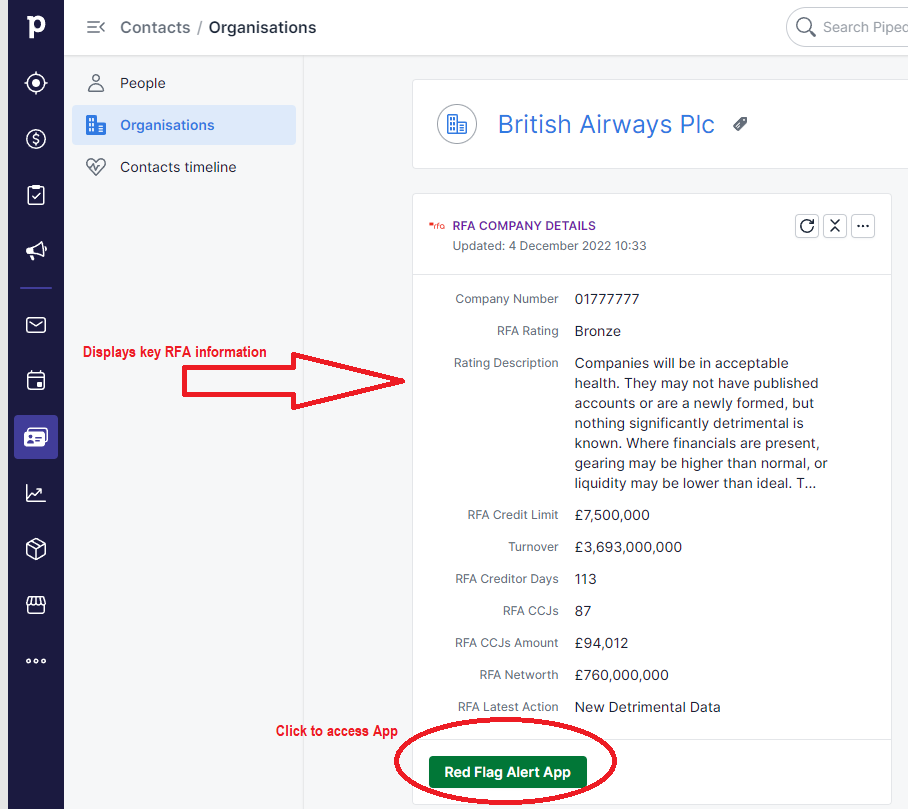Click Contacts breadcrumb link
The width and height of the screenshot is (908, 809).
(x=155, y=27)
